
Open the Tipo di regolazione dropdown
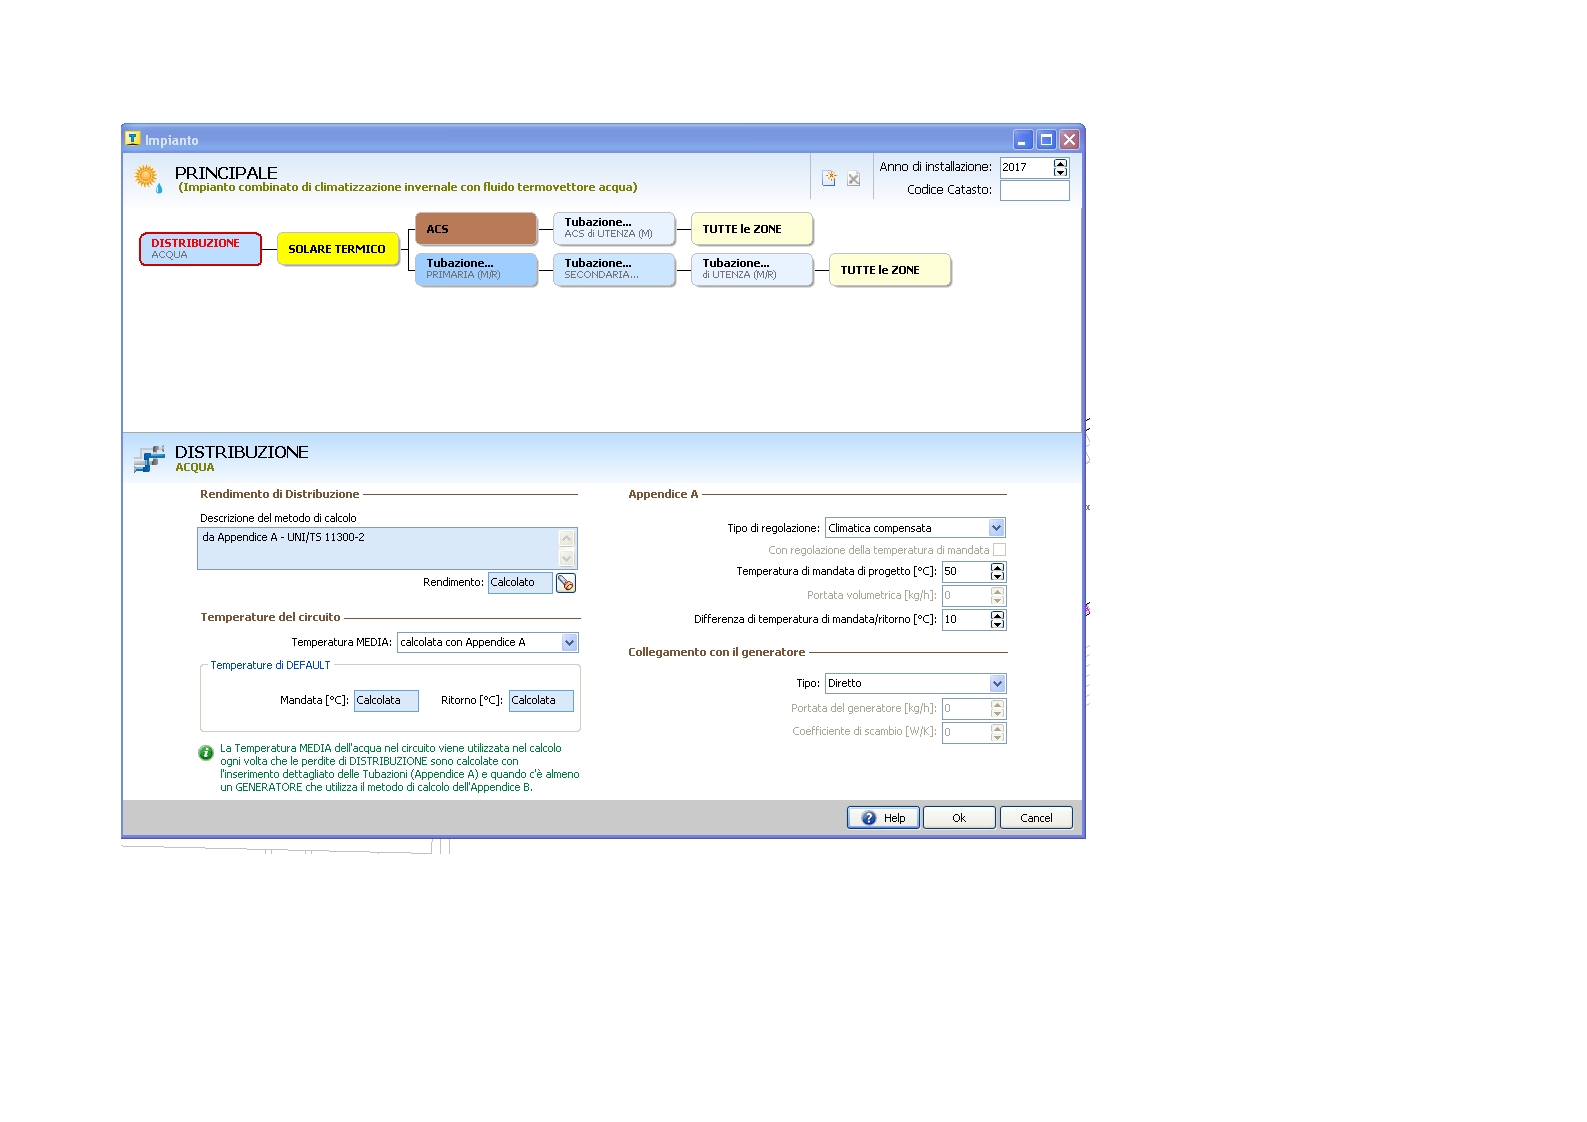[x=996, y=528]
